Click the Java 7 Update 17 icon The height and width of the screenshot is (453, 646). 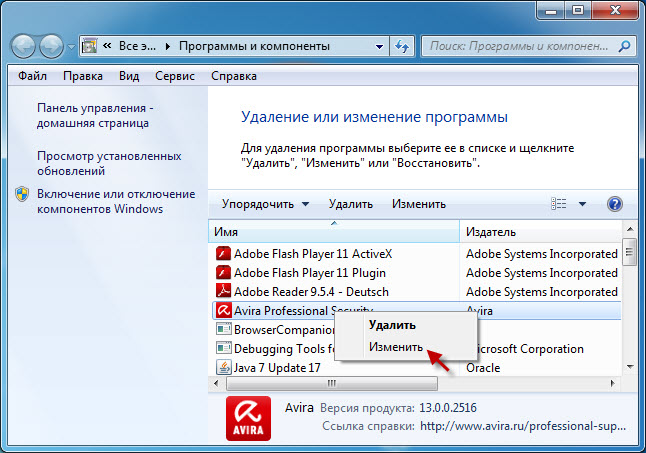click(223, 367)
